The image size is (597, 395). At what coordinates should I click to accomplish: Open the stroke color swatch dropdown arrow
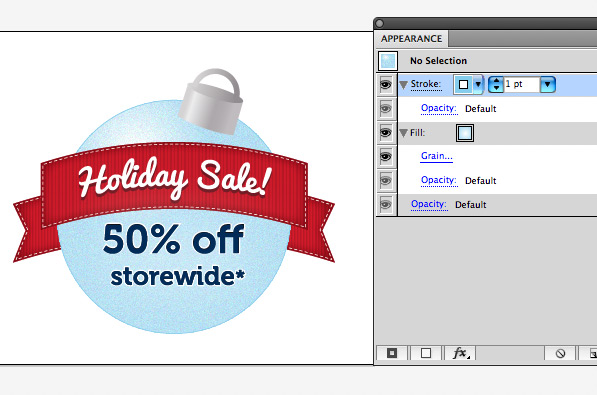pos(478,84)
